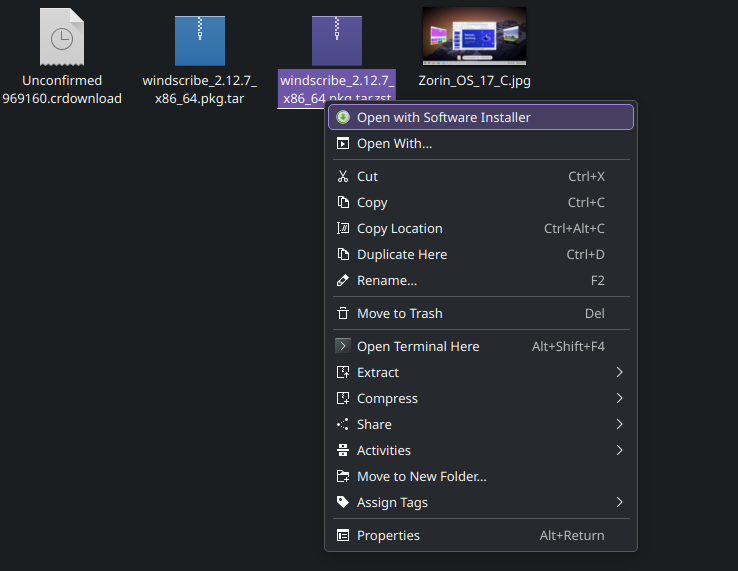Click the F2 shortcut label

597,281
